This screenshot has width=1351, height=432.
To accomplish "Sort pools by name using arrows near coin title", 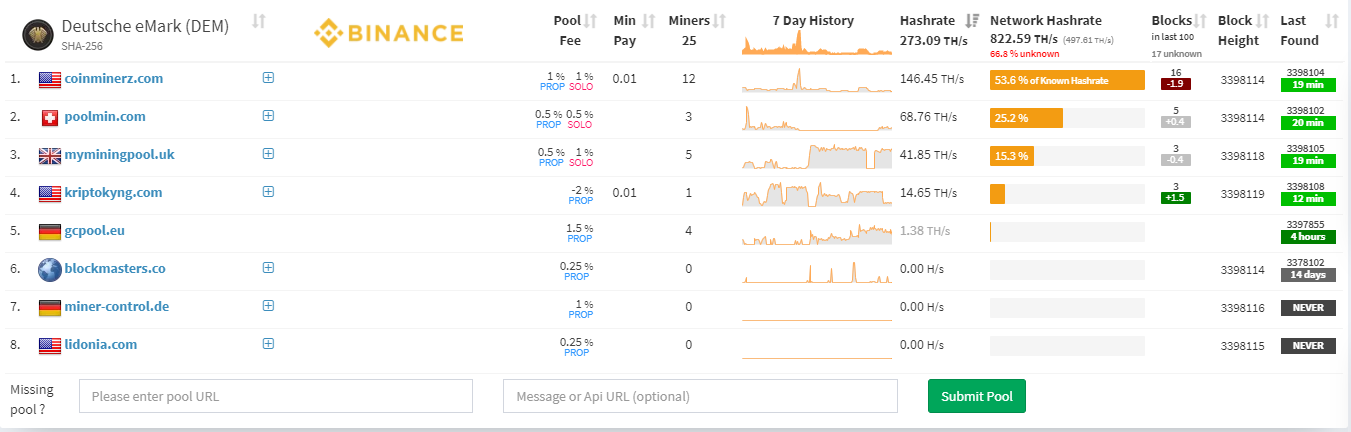I will point(259,21).
